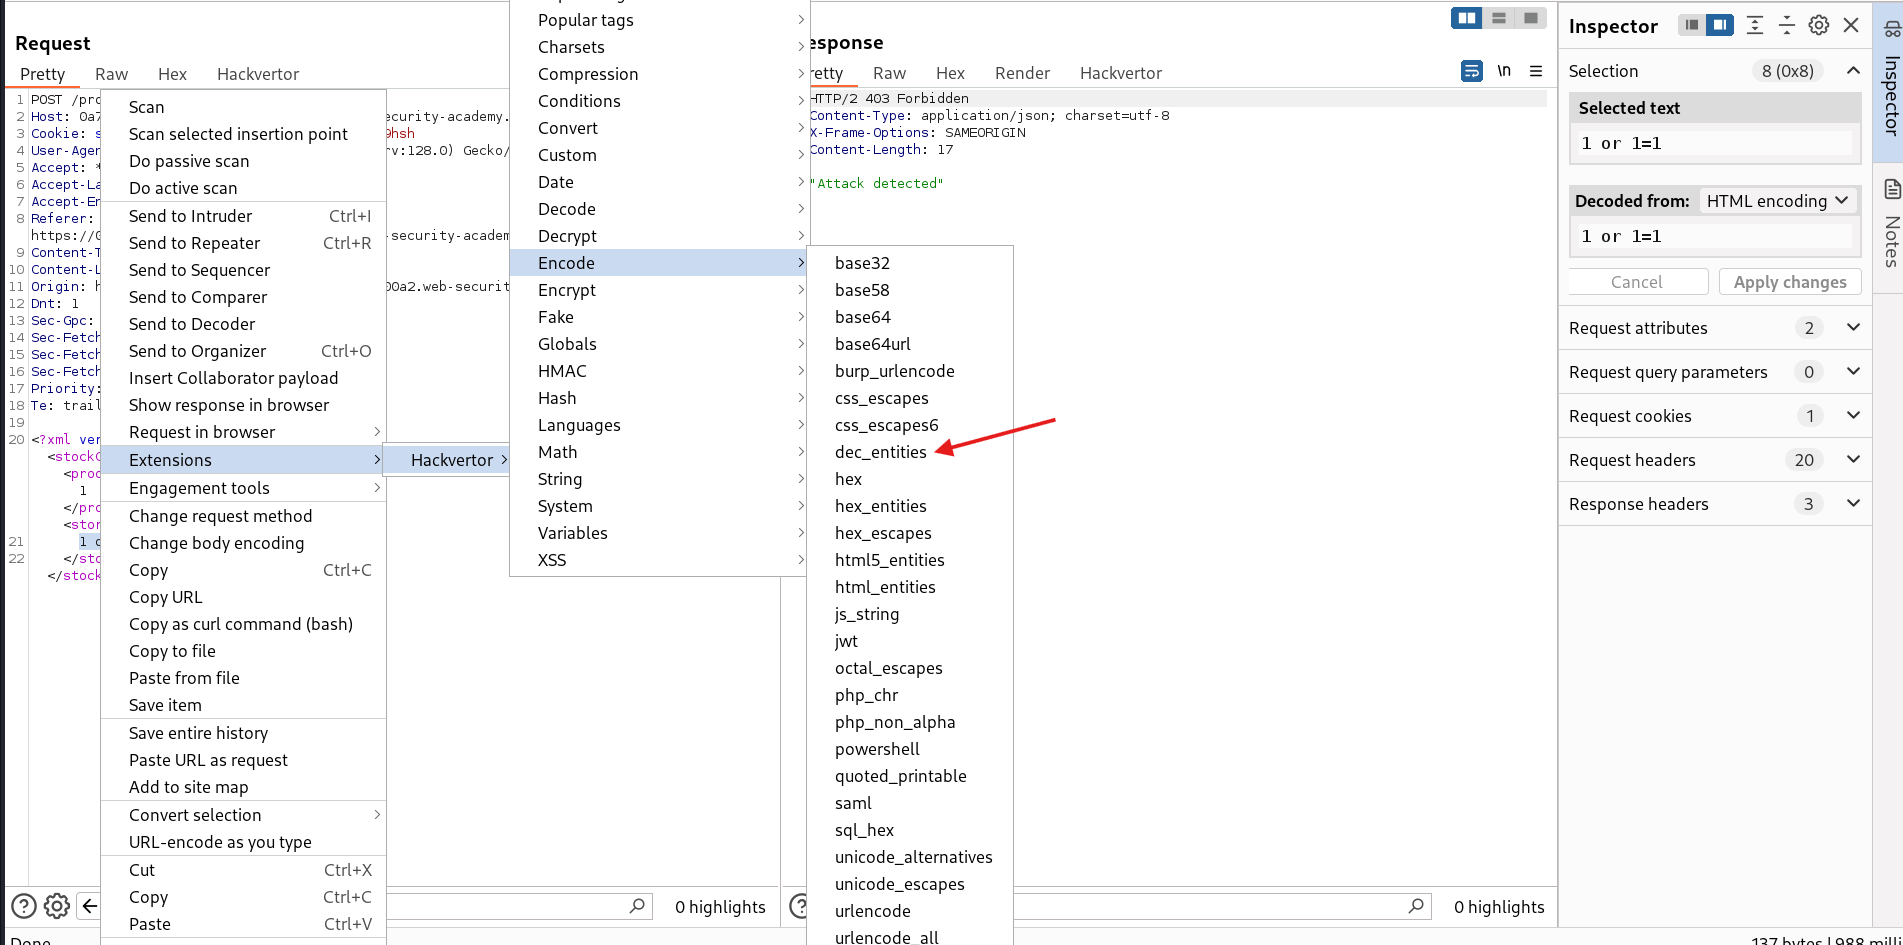The height and width of the screenshot is (945, 1903).
Task: Select Send to Intruder
Action: 243,216
